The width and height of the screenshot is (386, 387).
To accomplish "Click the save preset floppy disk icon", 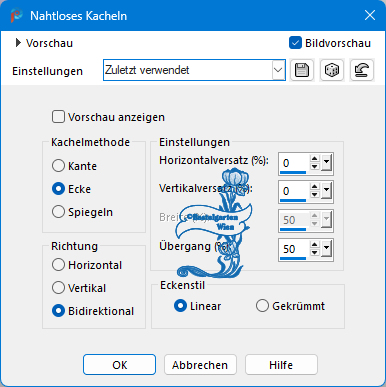I will pos(302,70).
